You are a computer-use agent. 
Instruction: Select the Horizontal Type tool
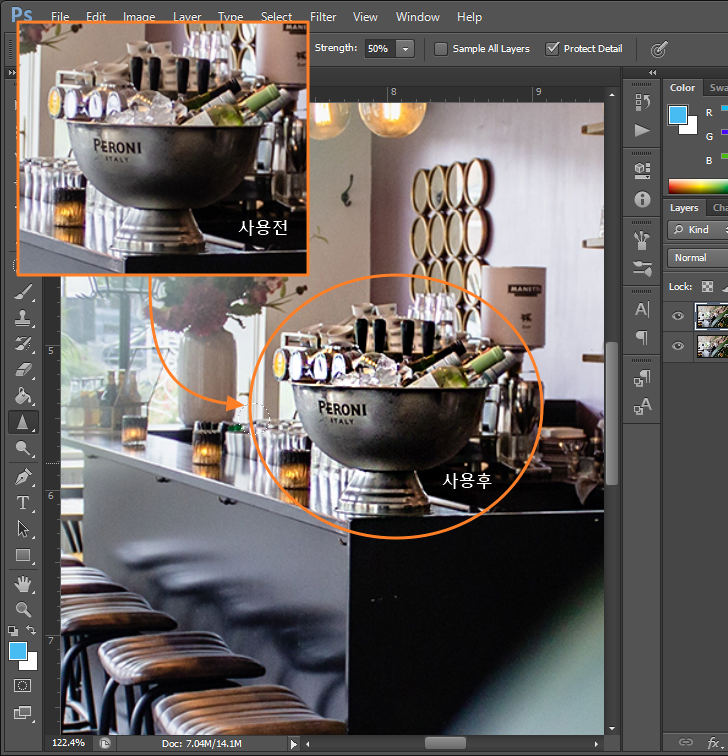(x=23, y=502)
